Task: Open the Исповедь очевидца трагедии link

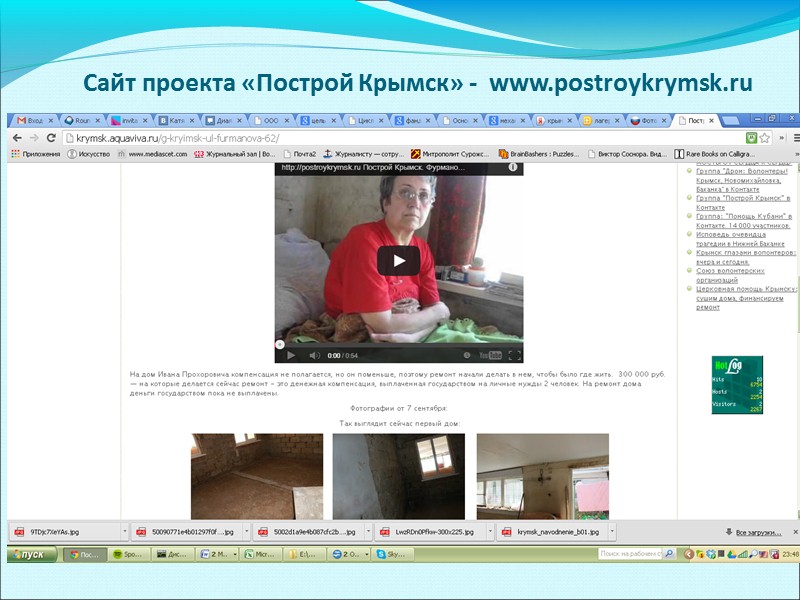Action: coord(740,239)
